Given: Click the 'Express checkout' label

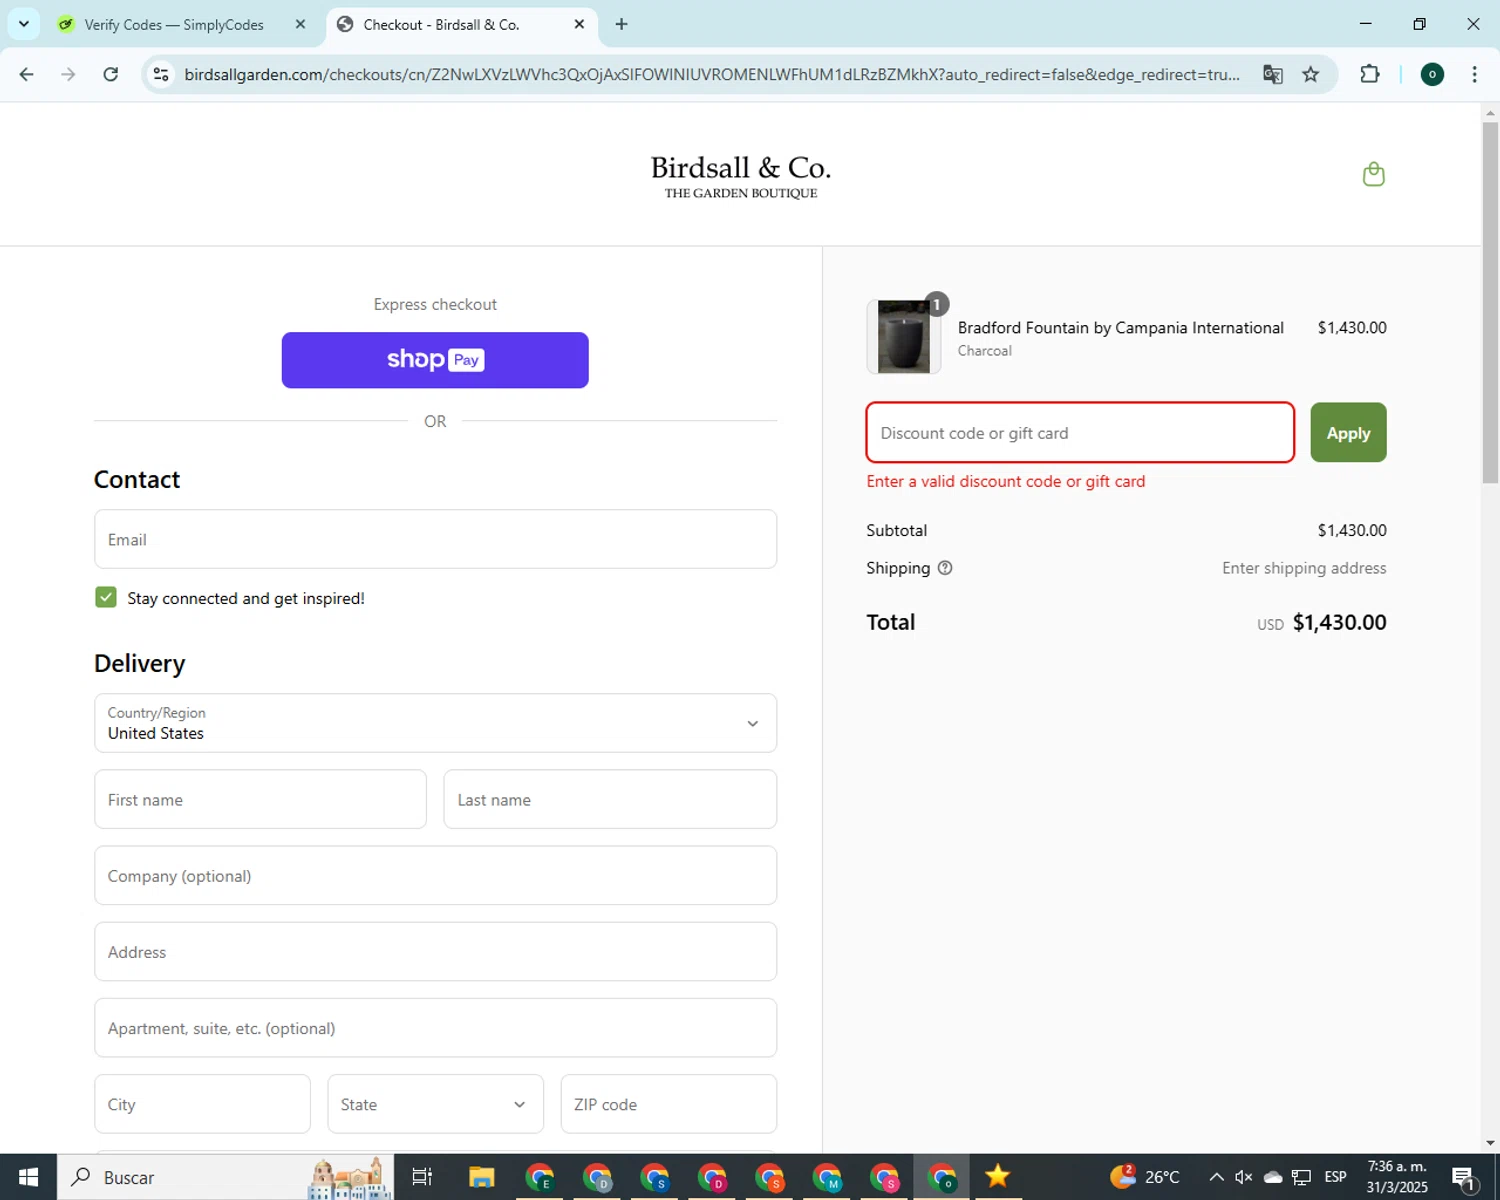Looking at the screenshot, I should tap(435, 304).
